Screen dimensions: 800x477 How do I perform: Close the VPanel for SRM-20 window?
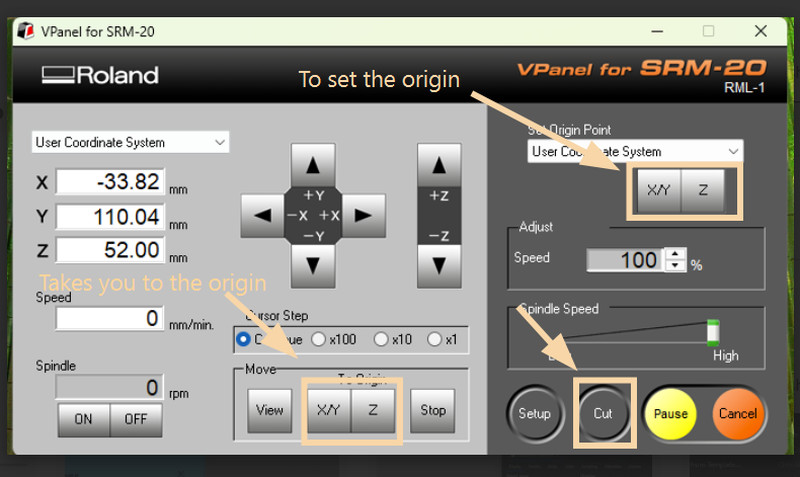click(761, 31)
